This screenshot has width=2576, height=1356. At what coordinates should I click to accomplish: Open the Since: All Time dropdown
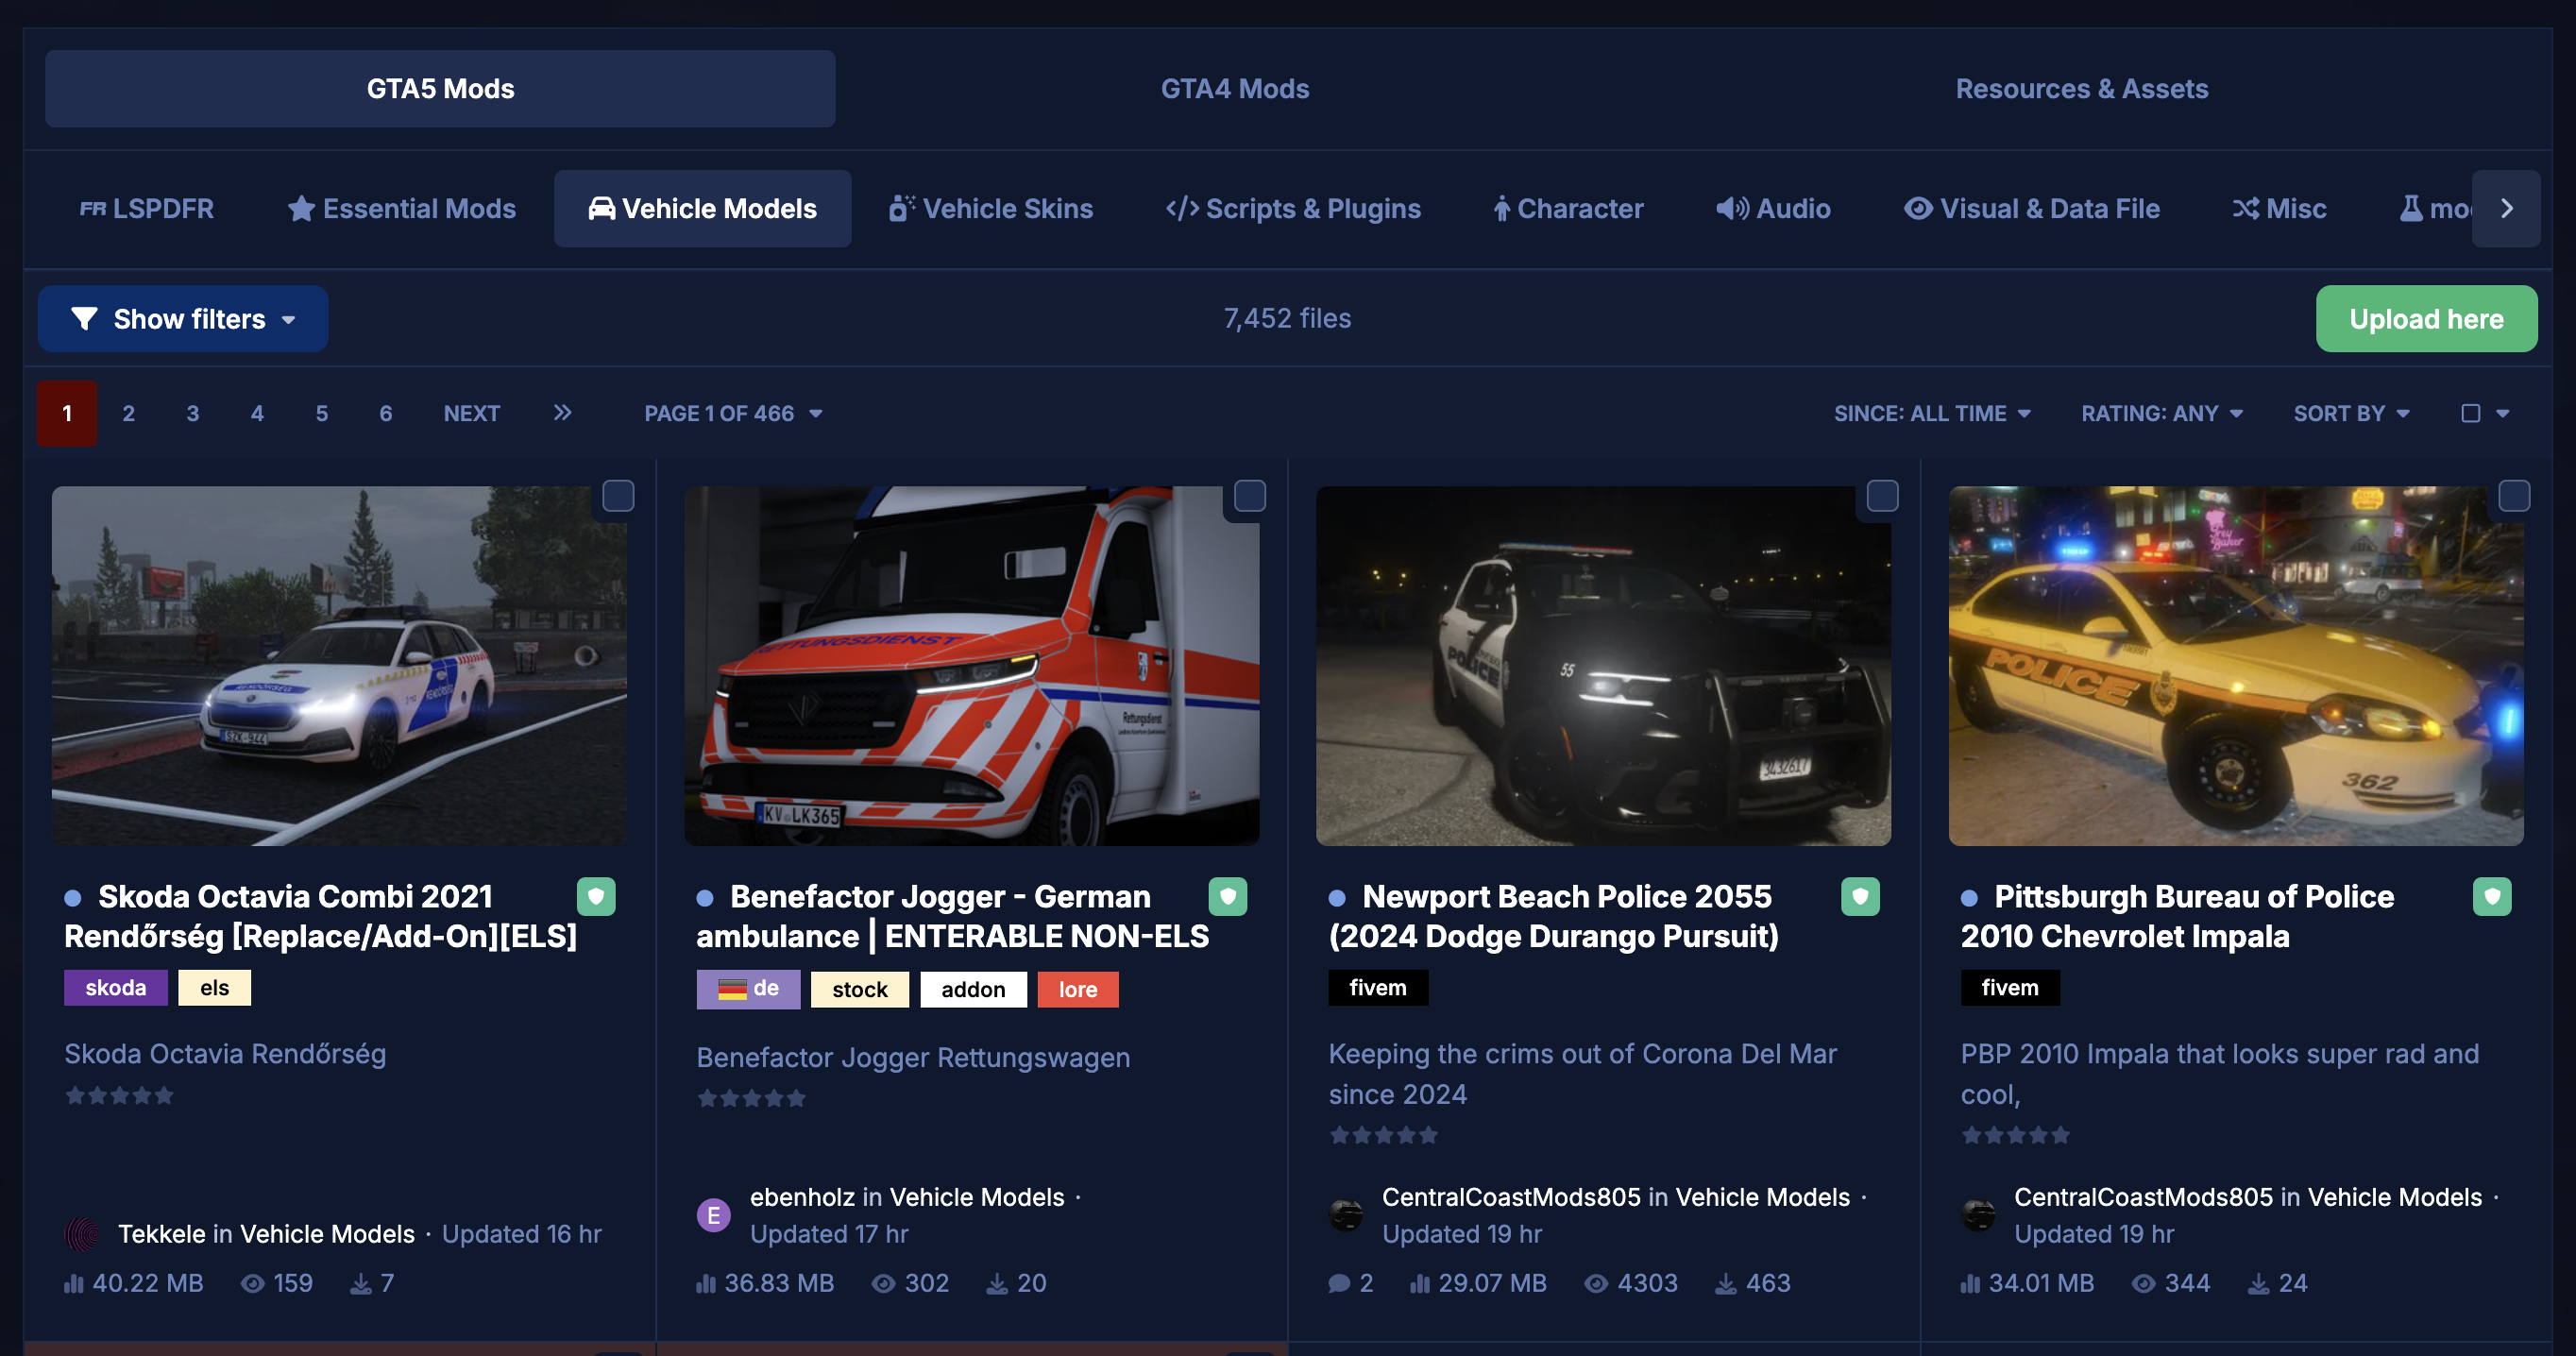[x=1932, y=413]
